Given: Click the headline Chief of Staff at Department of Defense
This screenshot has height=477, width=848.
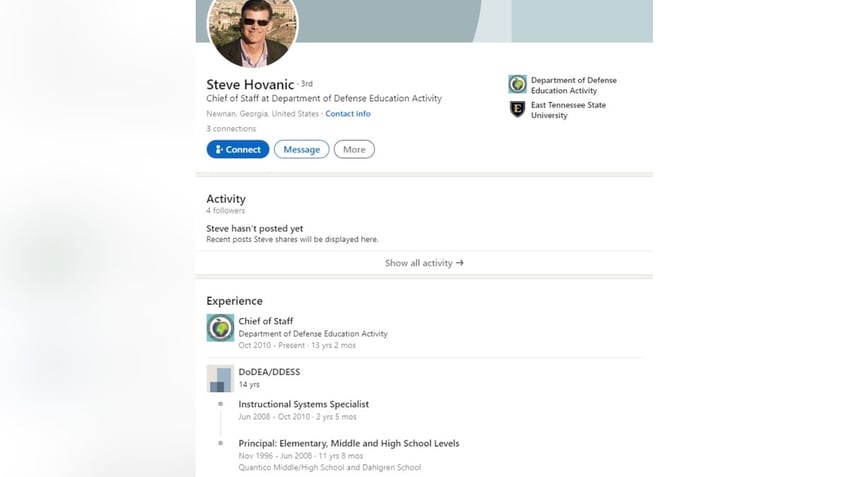Looking at the screenshot, I should tap(324, 98).
